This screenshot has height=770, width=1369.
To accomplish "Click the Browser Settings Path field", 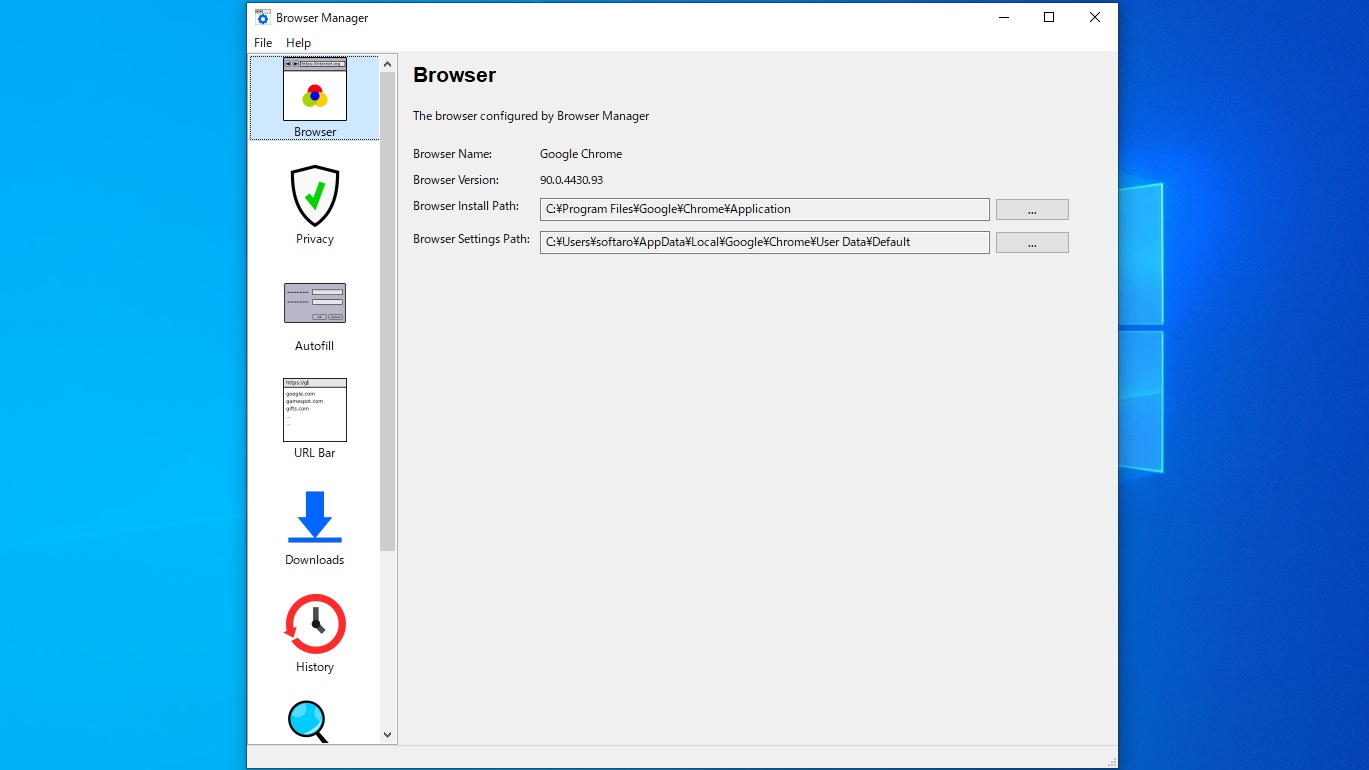I will pos(765,242).
